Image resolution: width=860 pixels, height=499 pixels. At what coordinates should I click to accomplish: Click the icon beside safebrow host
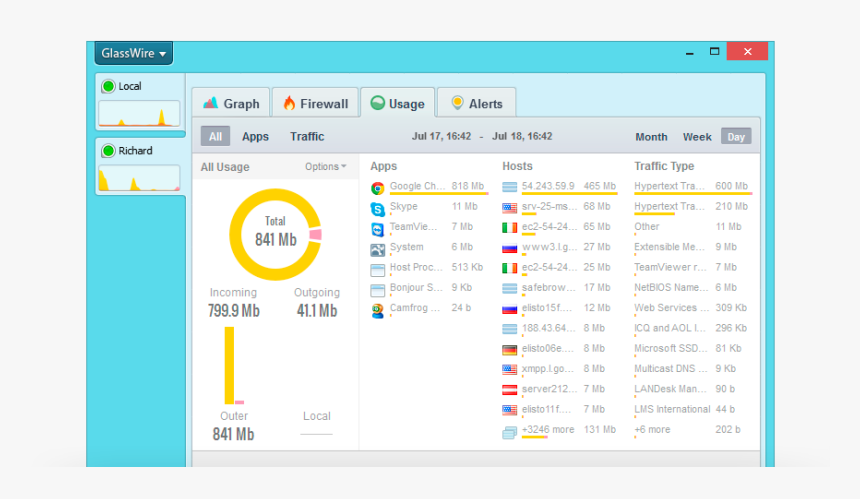pyautogui.click(x=510, y=288)
